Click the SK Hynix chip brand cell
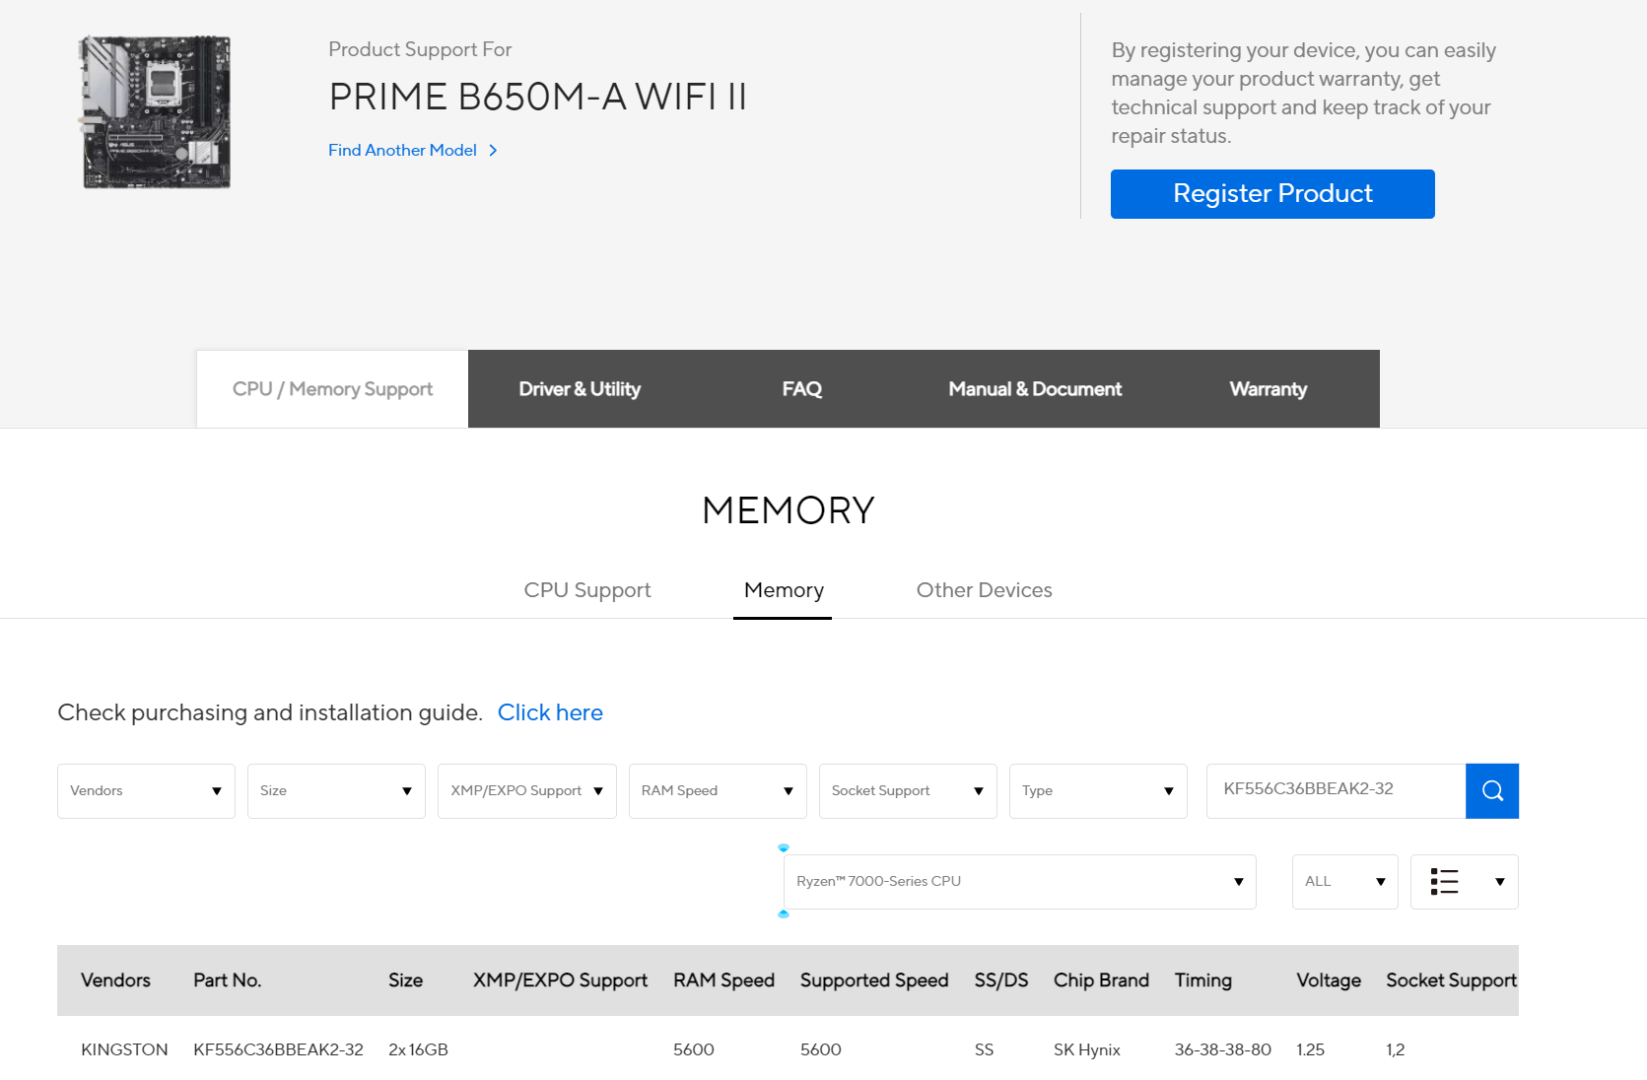The width and height of the screenshot is (1647, 1080). pos(1087,1049)
